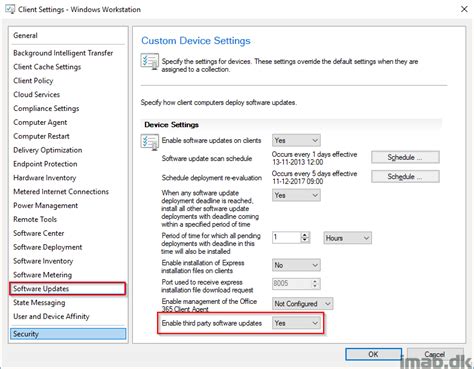Viewport: 474px width, 369px height.
Task: Confirm settings with the OK button
Action: [x=373, y=354]
